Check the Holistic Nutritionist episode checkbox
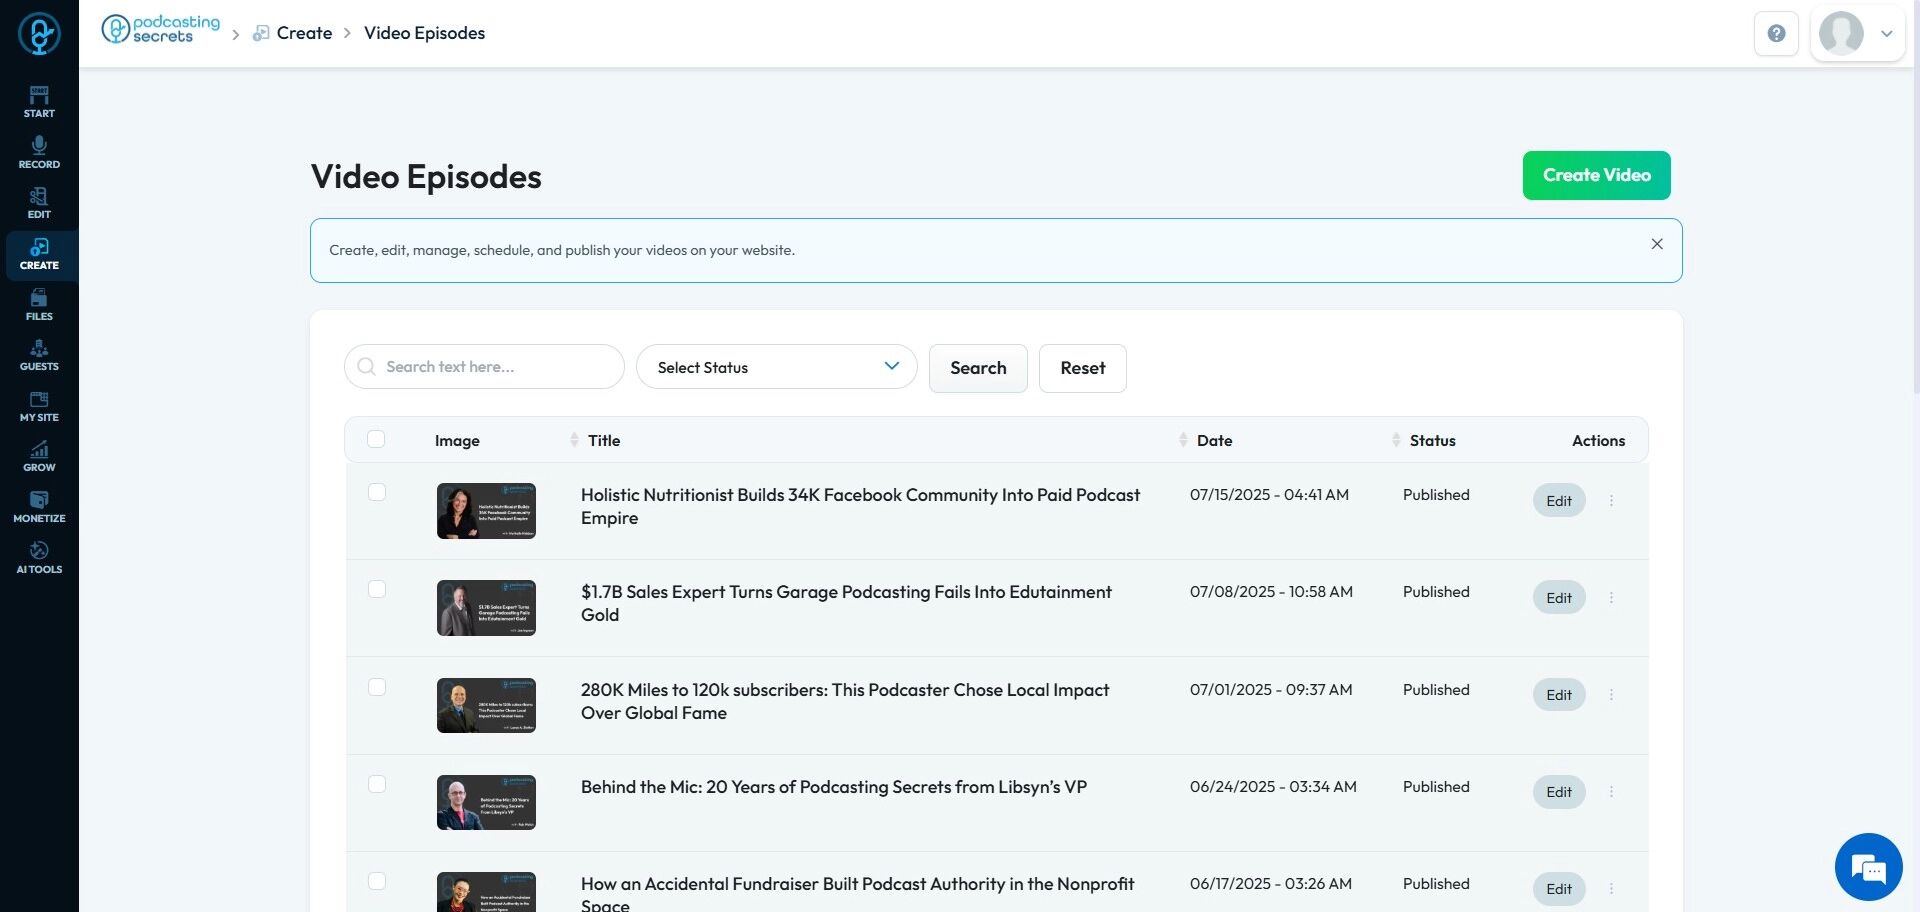1920x912 pixels. (377, 492)
